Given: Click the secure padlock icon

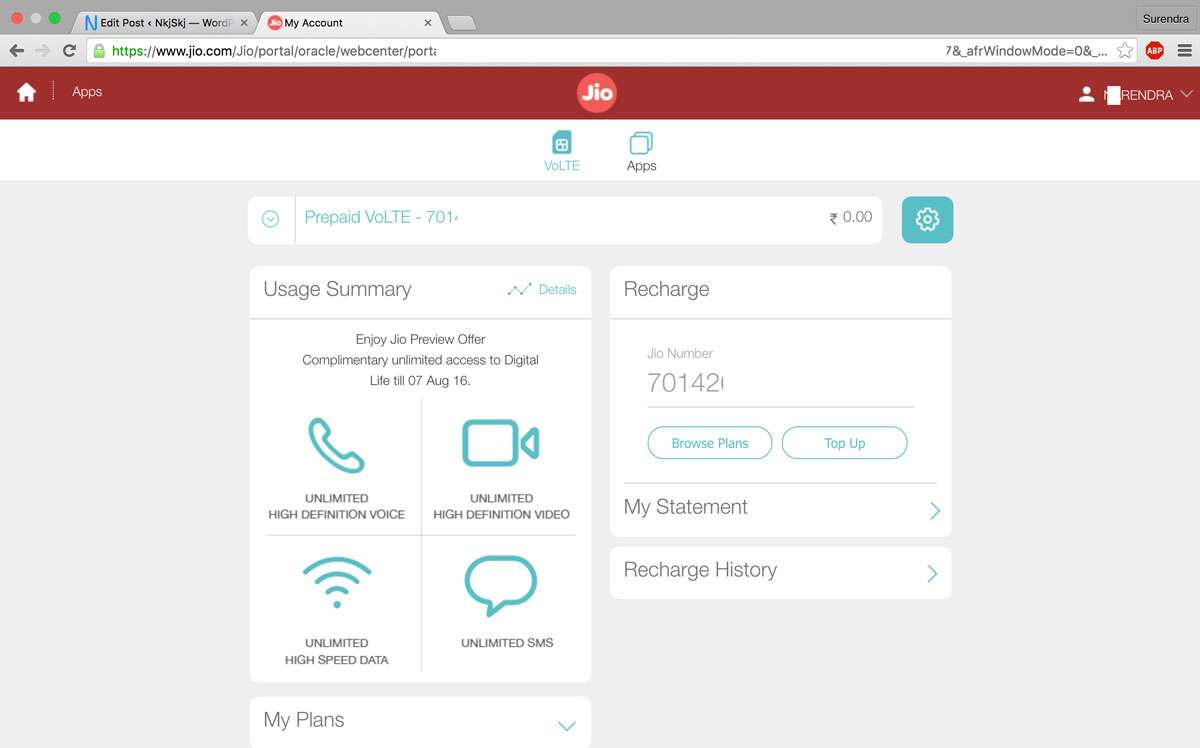Looking at the screenshot, I should (99, 50).
